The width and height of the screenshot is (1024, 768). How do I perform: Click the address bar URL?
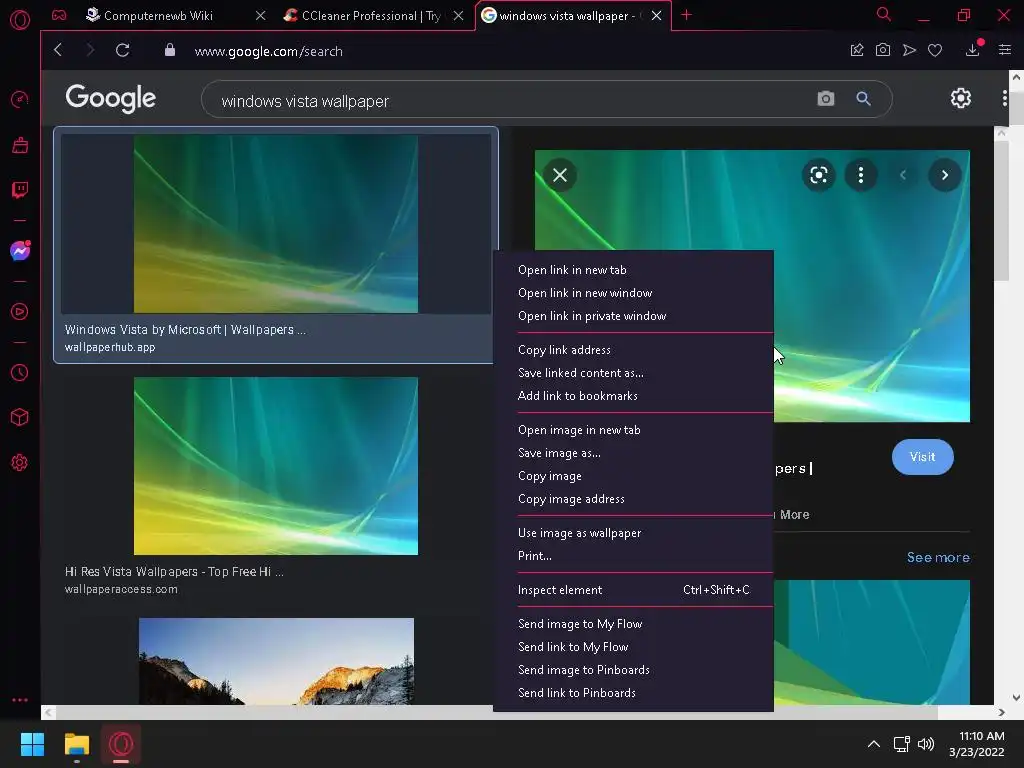[x=268, y=51]
